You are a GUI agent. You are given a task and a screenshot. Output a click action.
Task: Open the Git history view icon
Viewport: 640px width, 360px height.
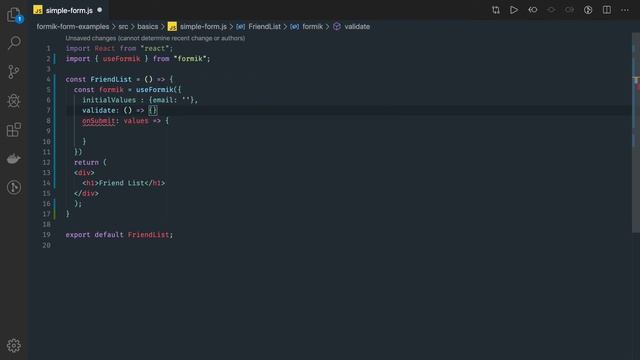(x=14, y=187)
